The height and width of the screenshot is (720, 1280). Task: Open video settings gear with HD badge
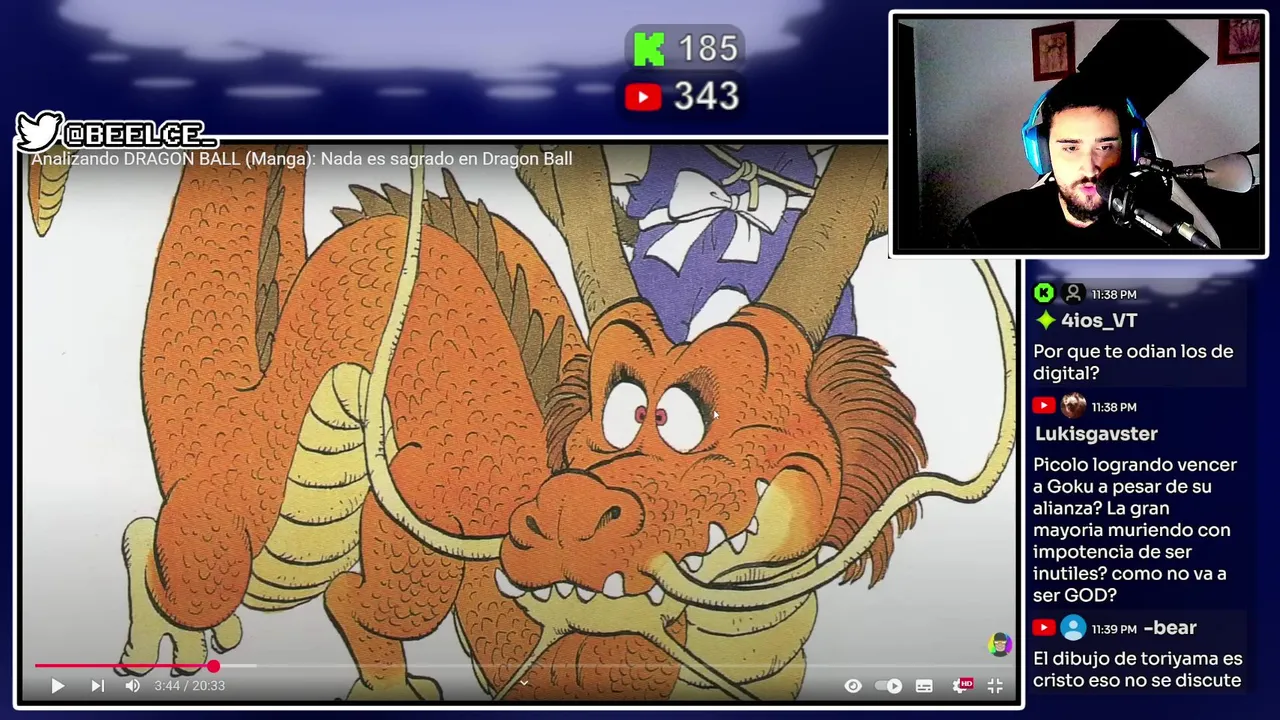pyautogui.click(x=961, y=686)
